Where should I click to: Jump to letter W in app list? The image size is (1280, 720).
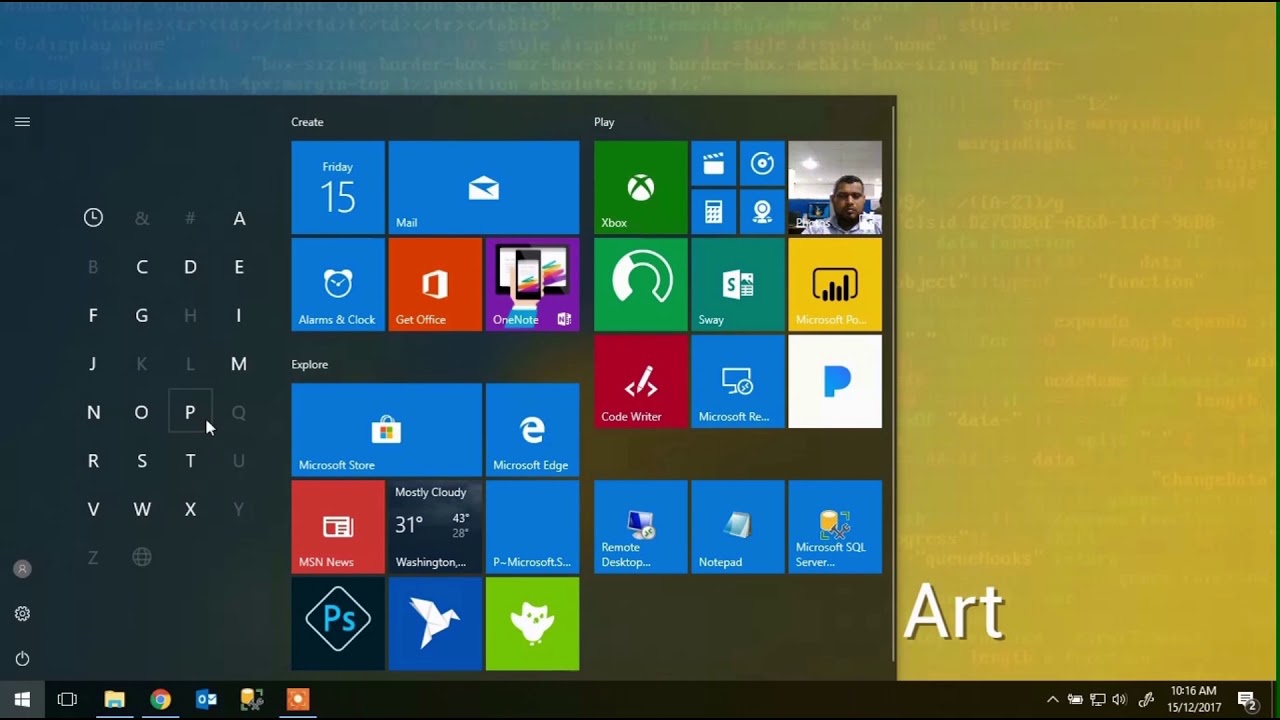[x=142, y=509]
